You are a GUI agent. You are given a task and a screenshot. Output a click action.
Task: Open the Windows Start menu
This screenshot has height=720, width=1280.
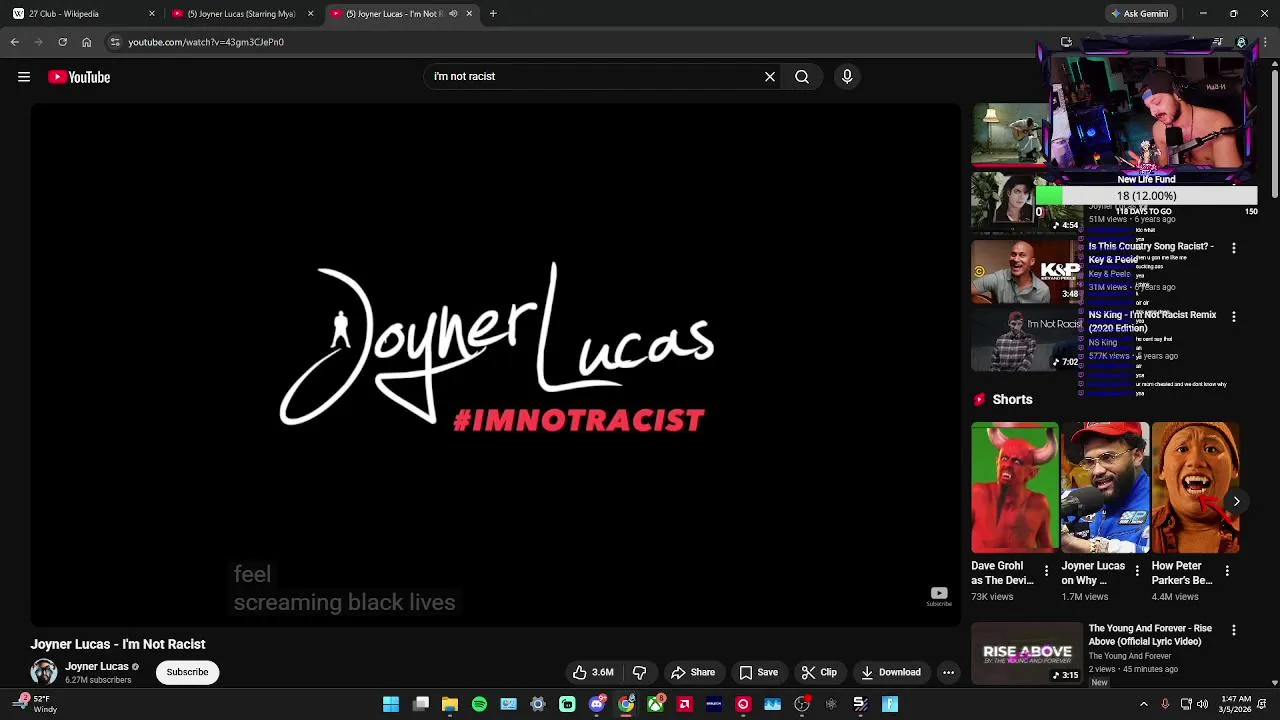click(391, 704)
